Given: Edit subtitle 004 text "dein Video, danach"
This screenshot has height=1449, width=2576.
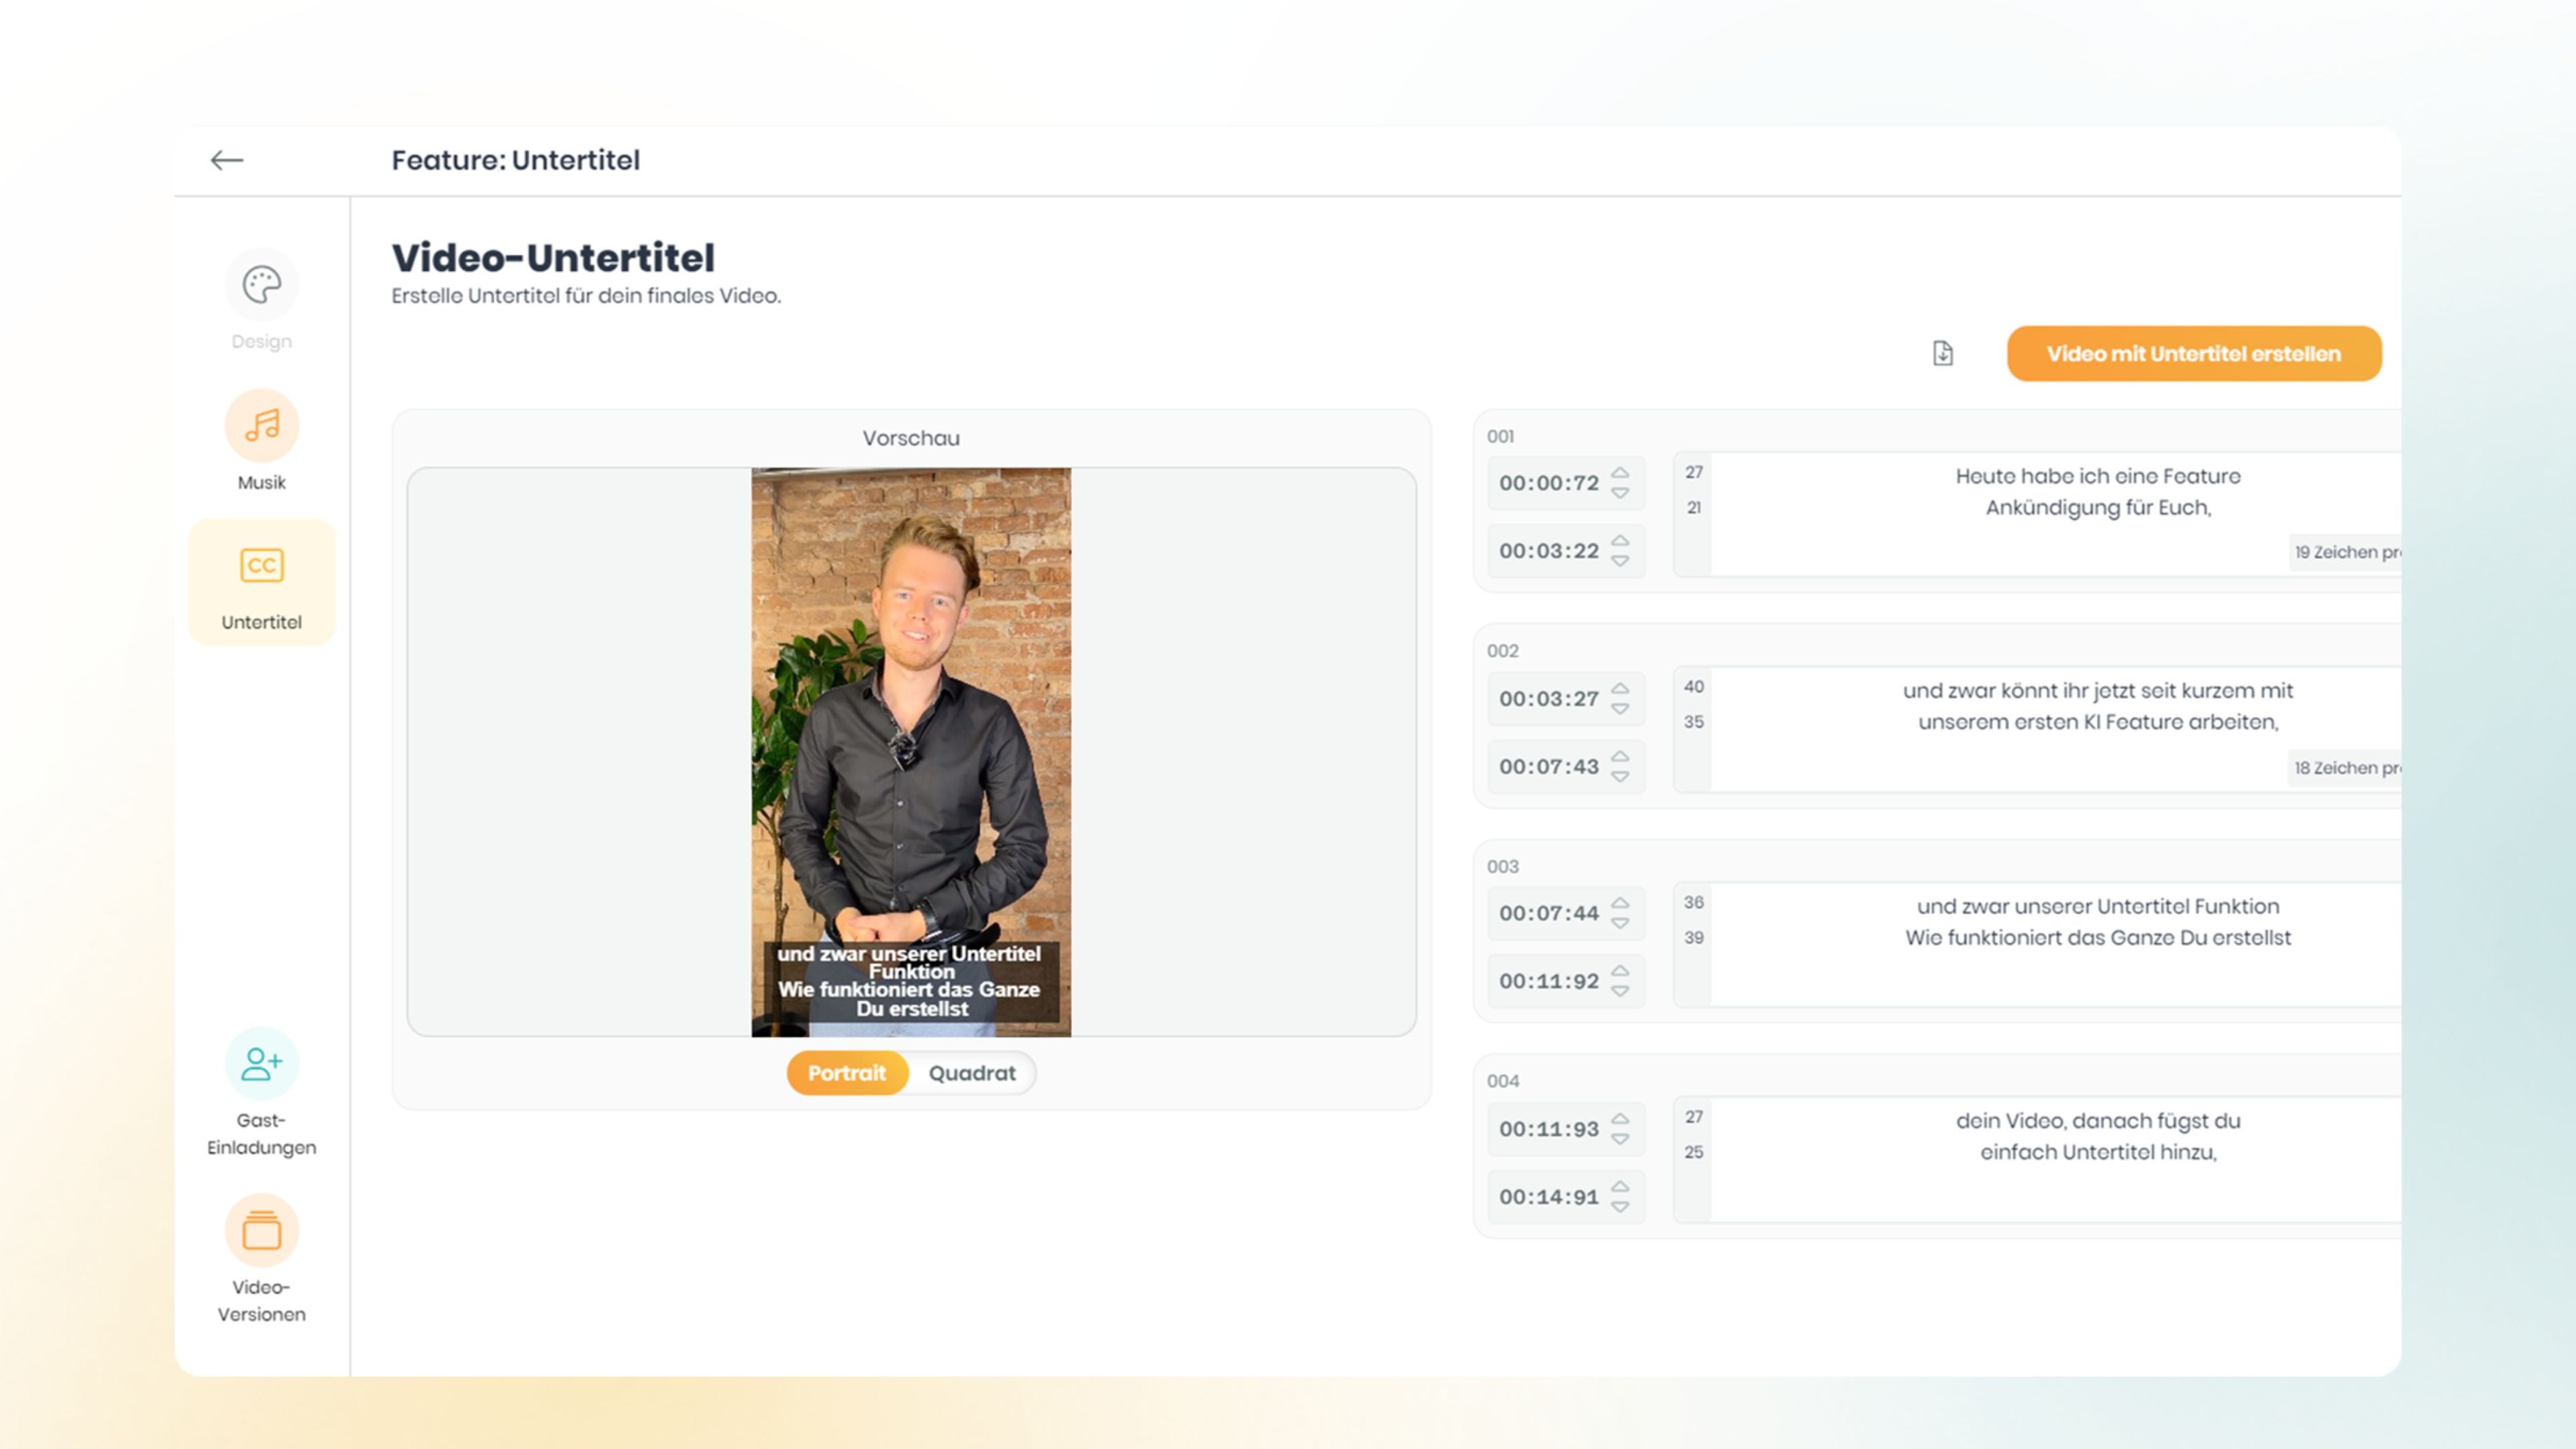Looking at the screenshot, I should (x=2097, y=1121).
